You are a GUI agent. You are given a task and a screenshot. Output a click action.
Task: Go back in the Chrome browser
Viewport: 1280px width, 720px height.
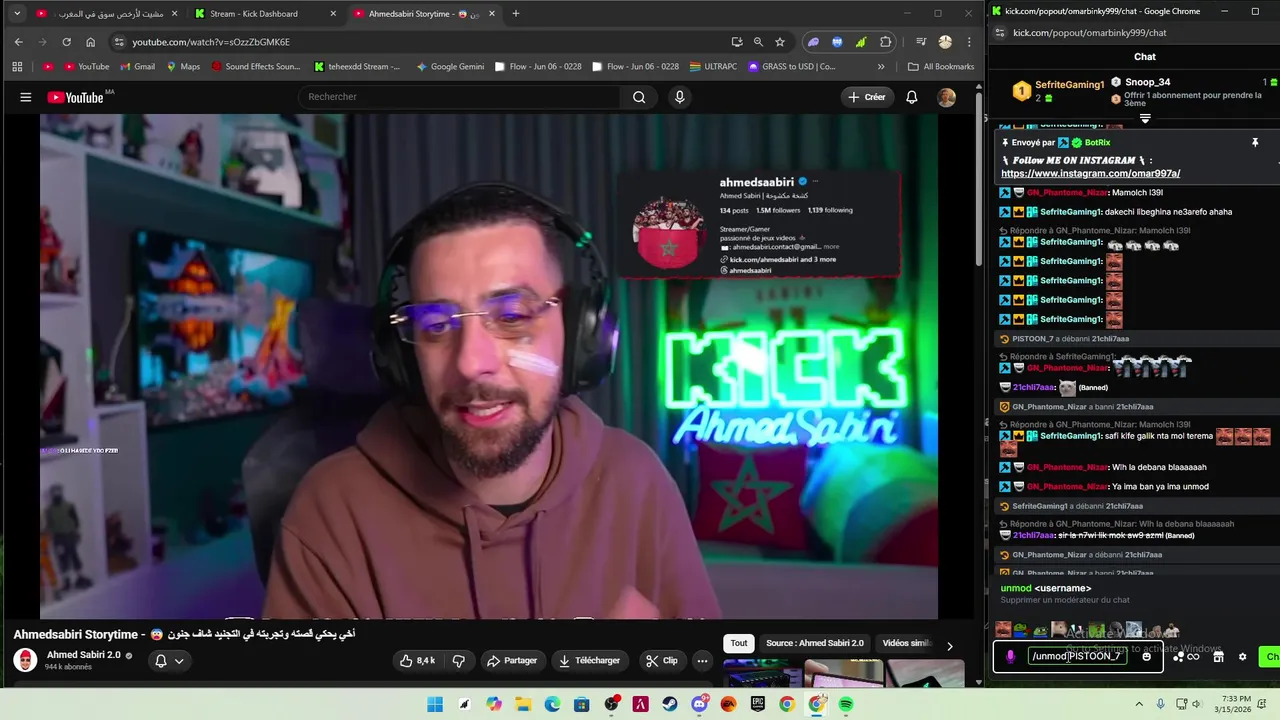(x=18, y=42)
